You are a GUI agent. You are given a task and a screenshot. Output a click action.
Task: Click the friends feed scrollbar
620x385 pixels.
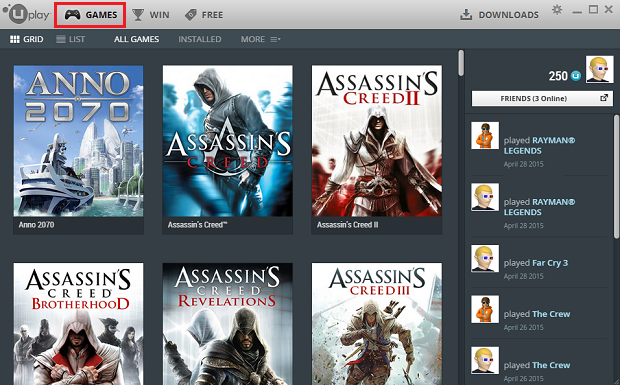(616, 176)
